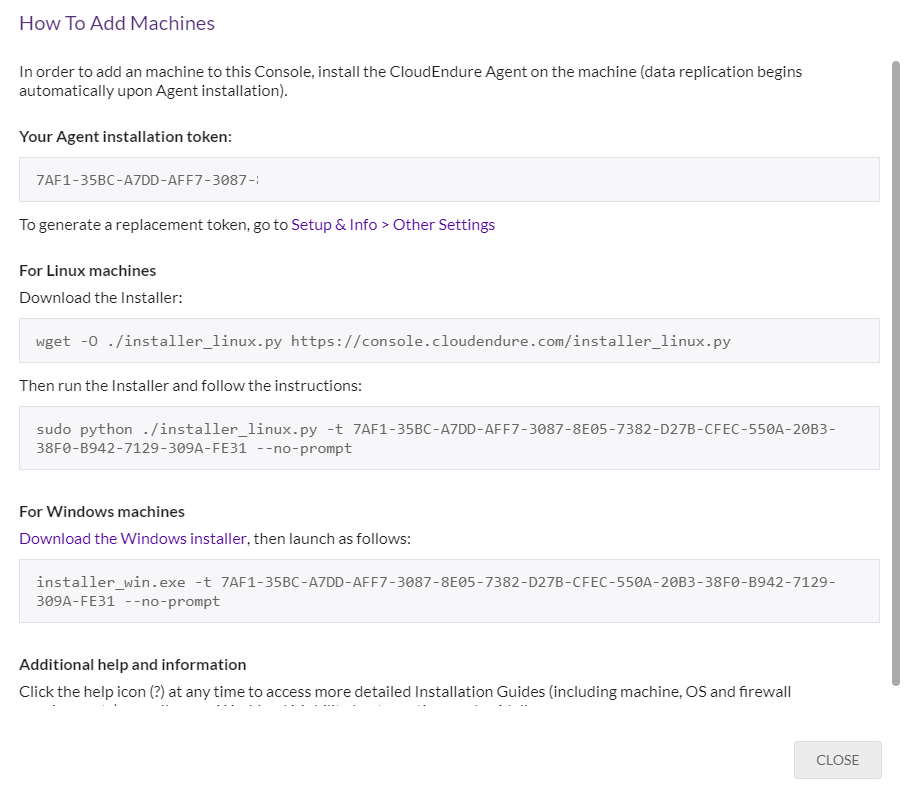Grab the dialog's vertical scrollbar thumb
The height and width of the screenshot is (792, 911).
(x=895, y=370)
